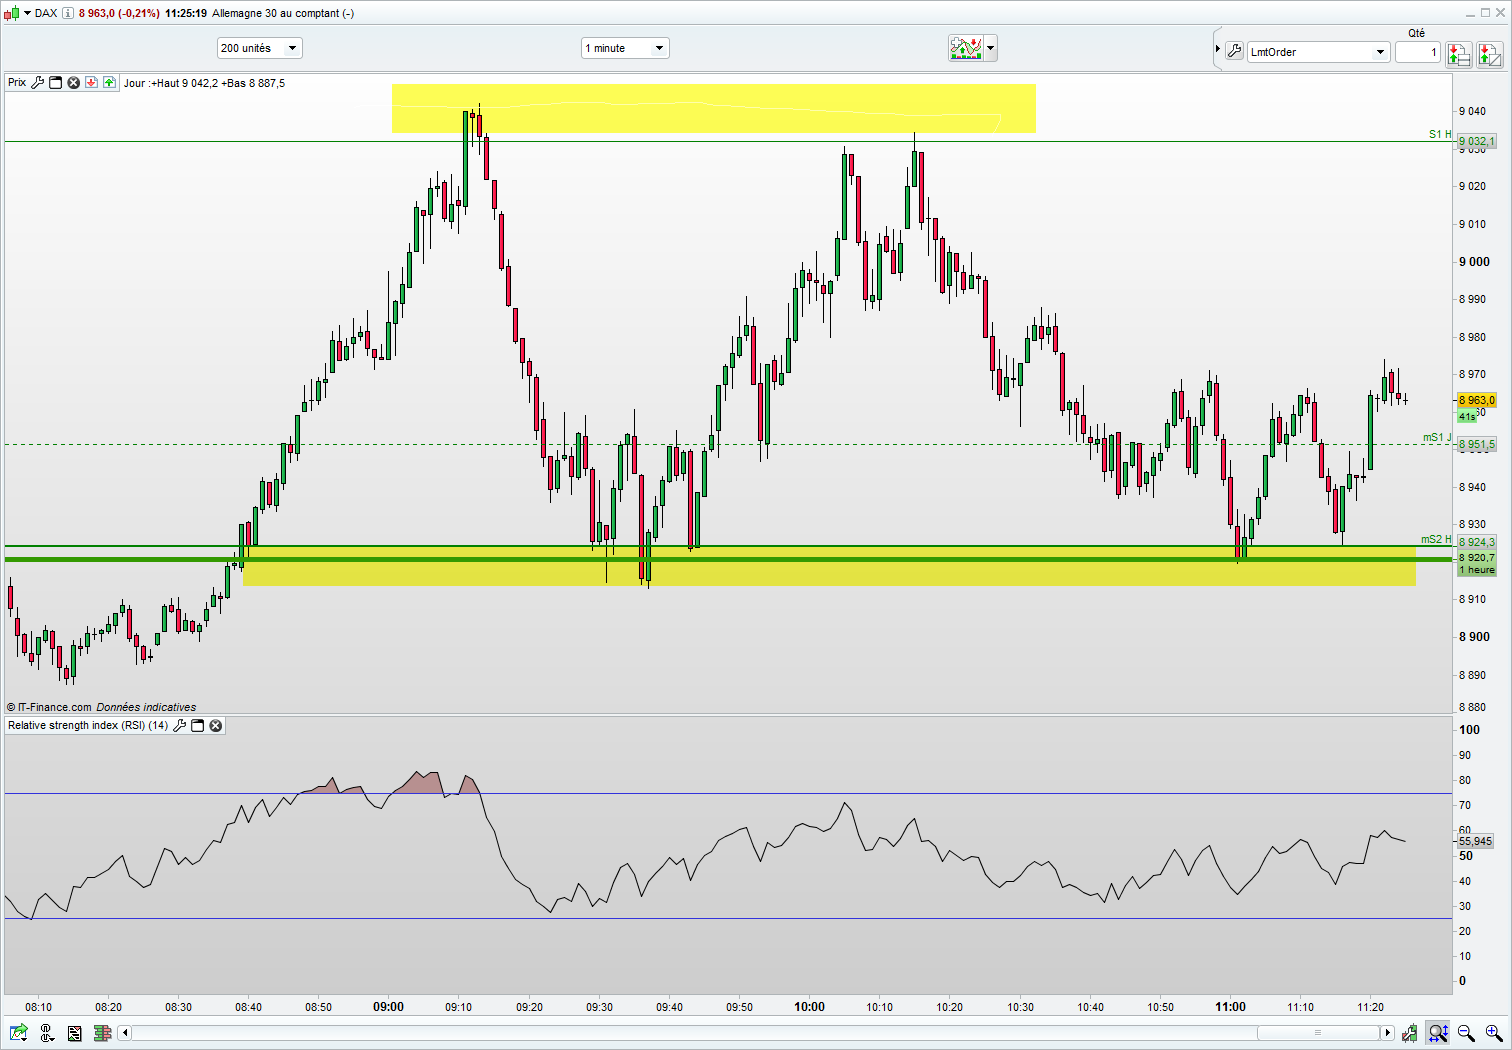This screenshot has width=1512, height=1050.
Task: Expand the indicator button dropdown arrow
Action: (991, 48)
